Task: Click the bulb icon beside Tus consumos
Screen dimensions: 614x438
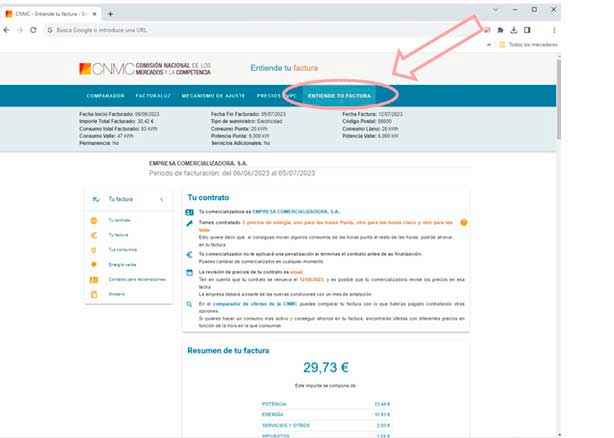Action: pos(94,250)
